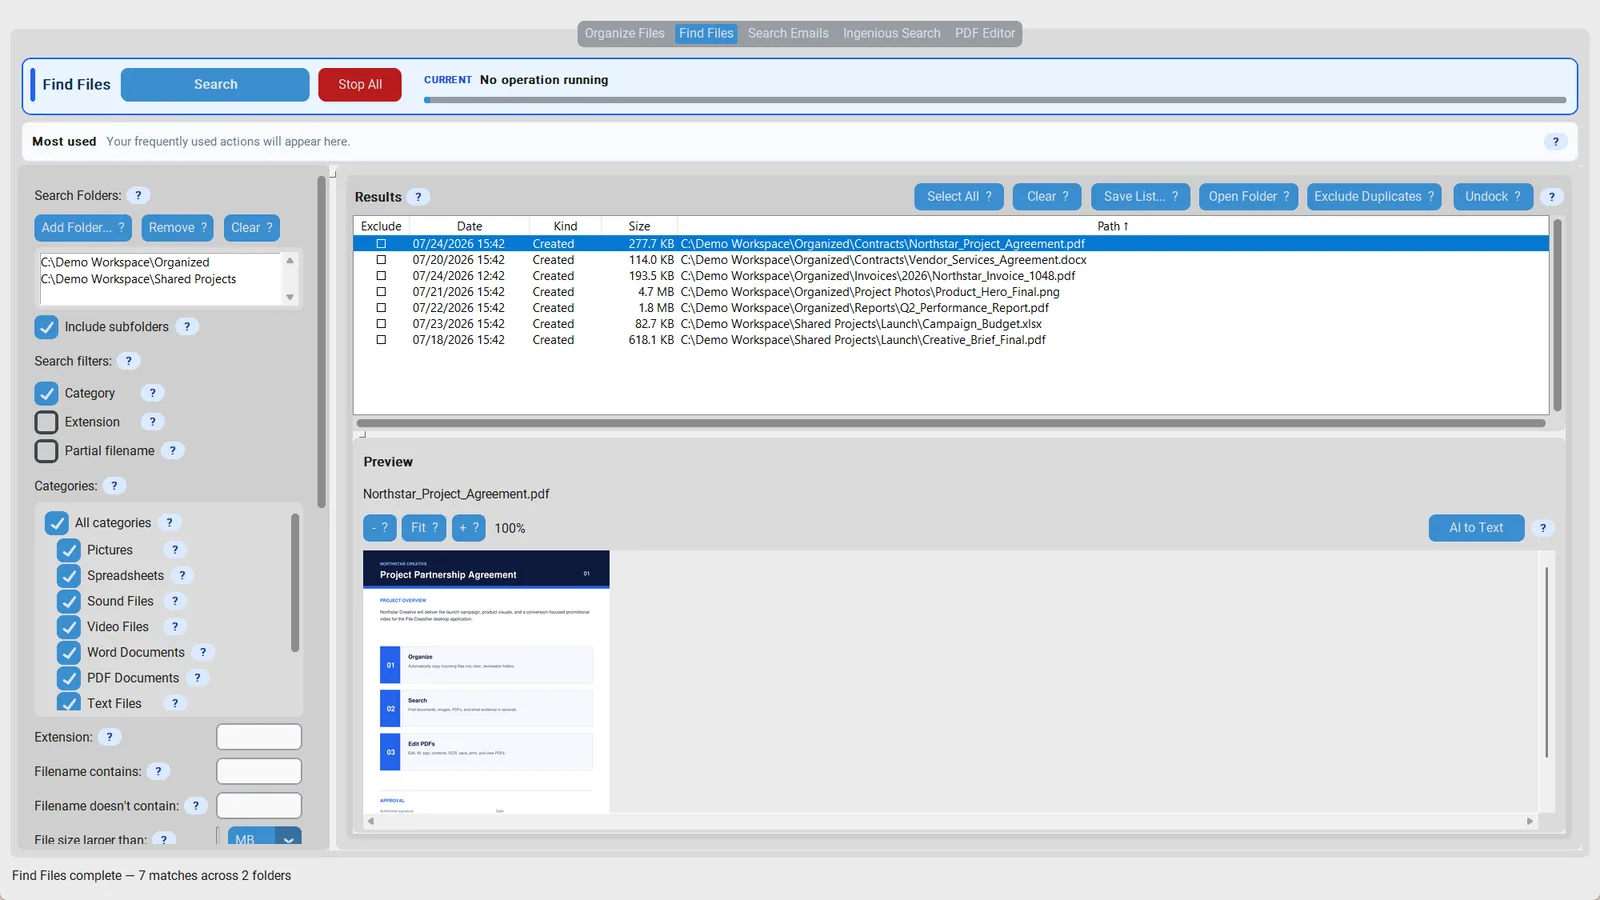1600x900 pixels.
Task: Zoom in preview with plus button
Action: [469, 528]
